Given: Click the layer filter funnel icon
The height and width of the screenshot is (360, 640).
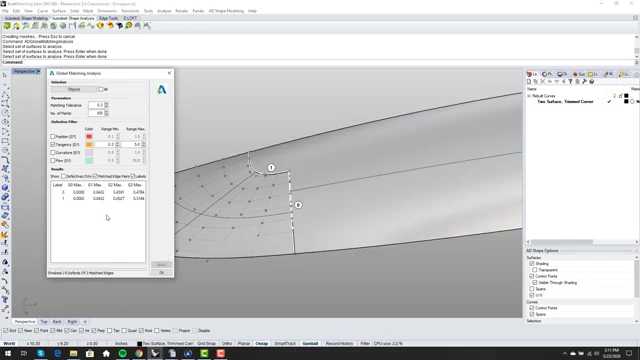Looking at the screenshot, I should click(x=571, y=82).
